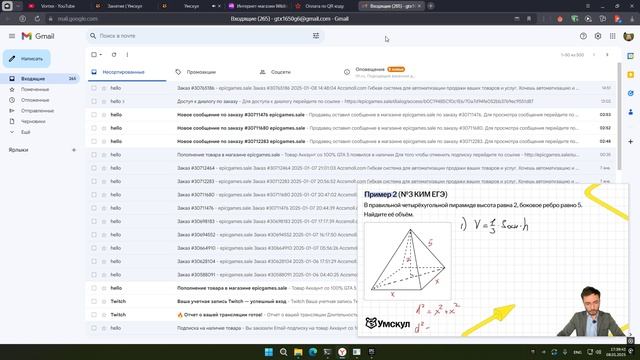The width and height of the screenshot is (640, 360).
Task: Open the Twitch Отчет о вашей трансляции email
Action: 222,315
